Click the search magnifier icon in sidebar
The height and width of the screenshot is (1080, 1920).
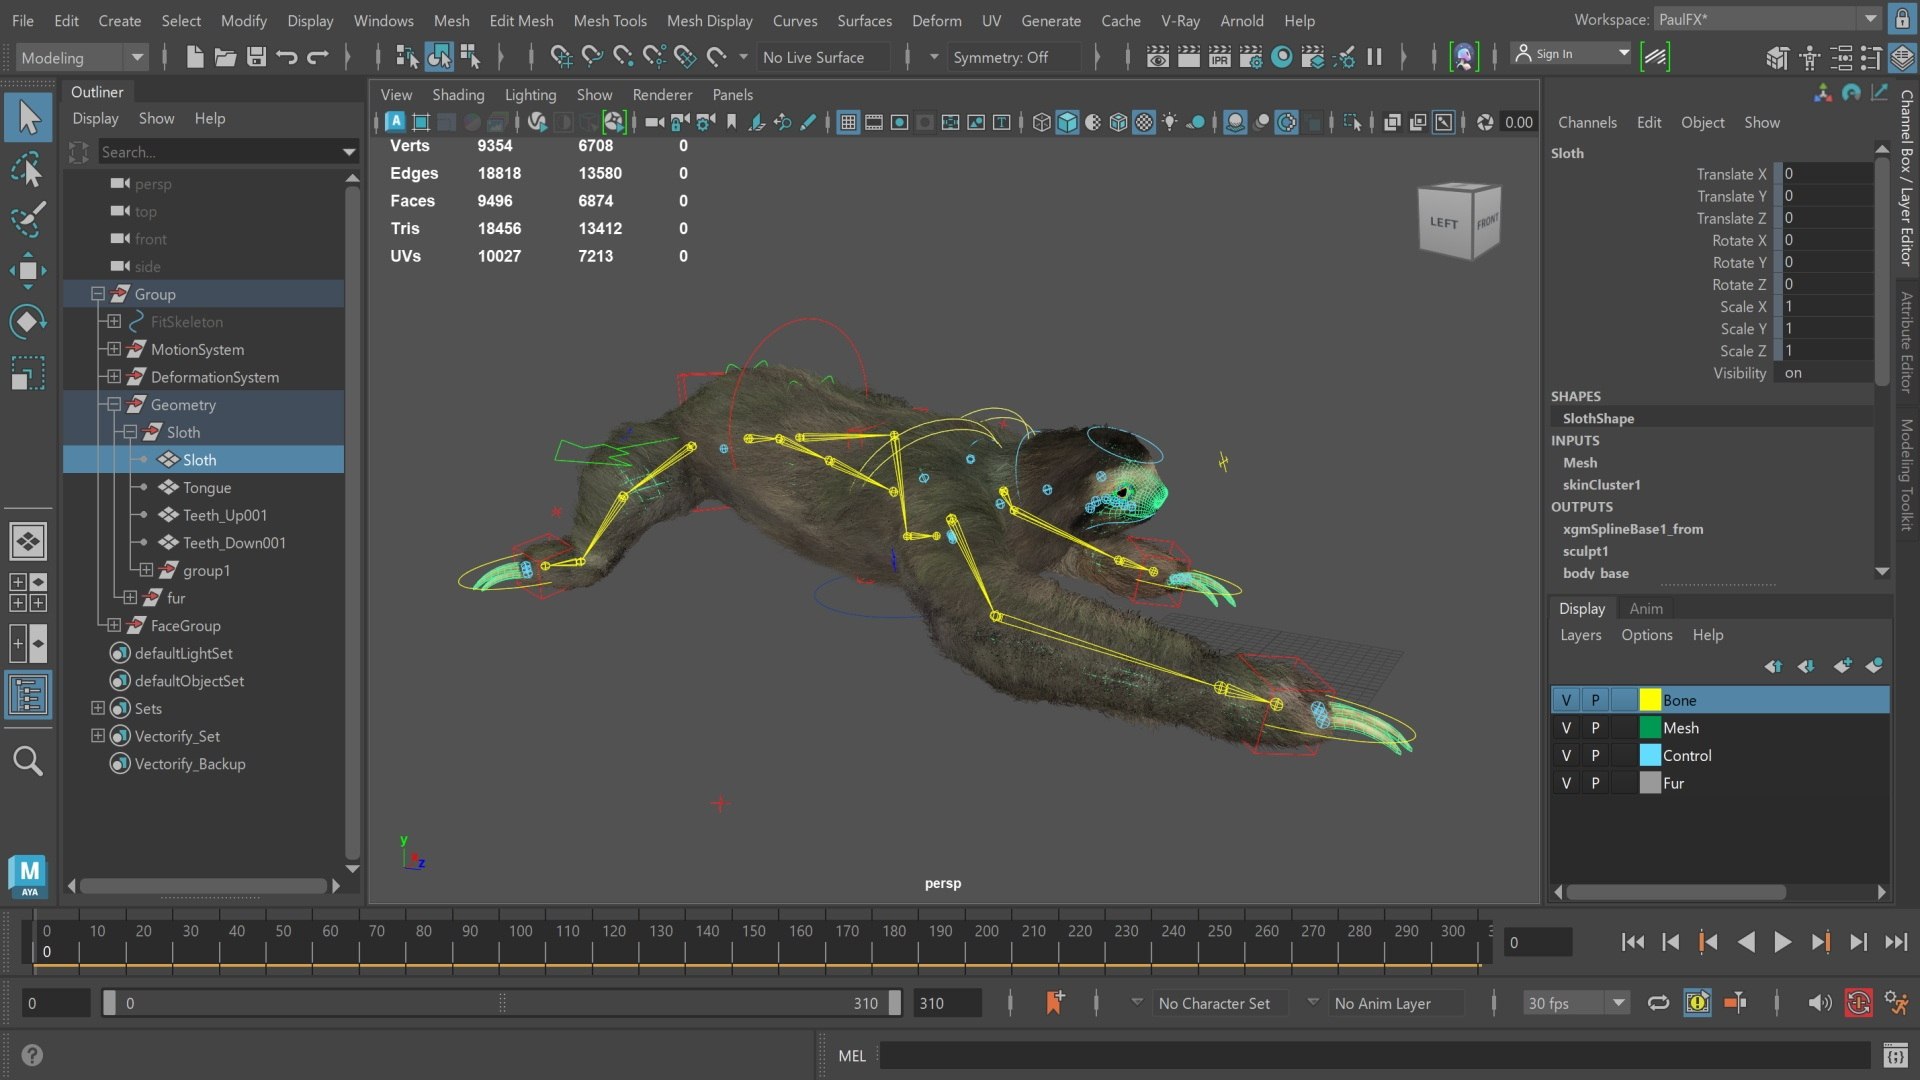click(x=28, y=761)
